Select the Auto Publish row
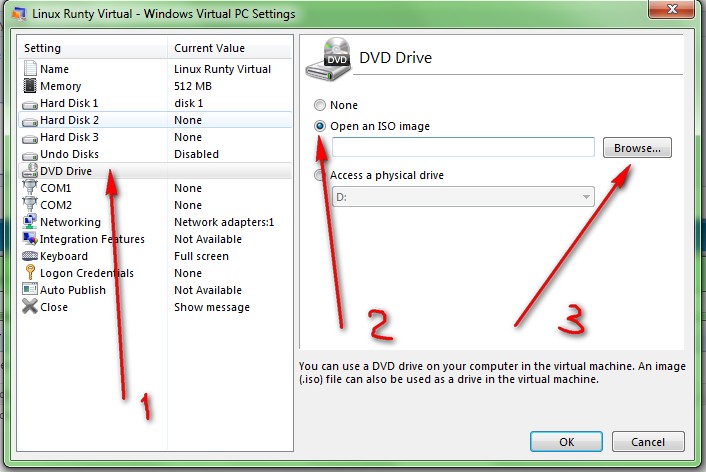This screenshot has width=706, height=472. coord(155,290)
